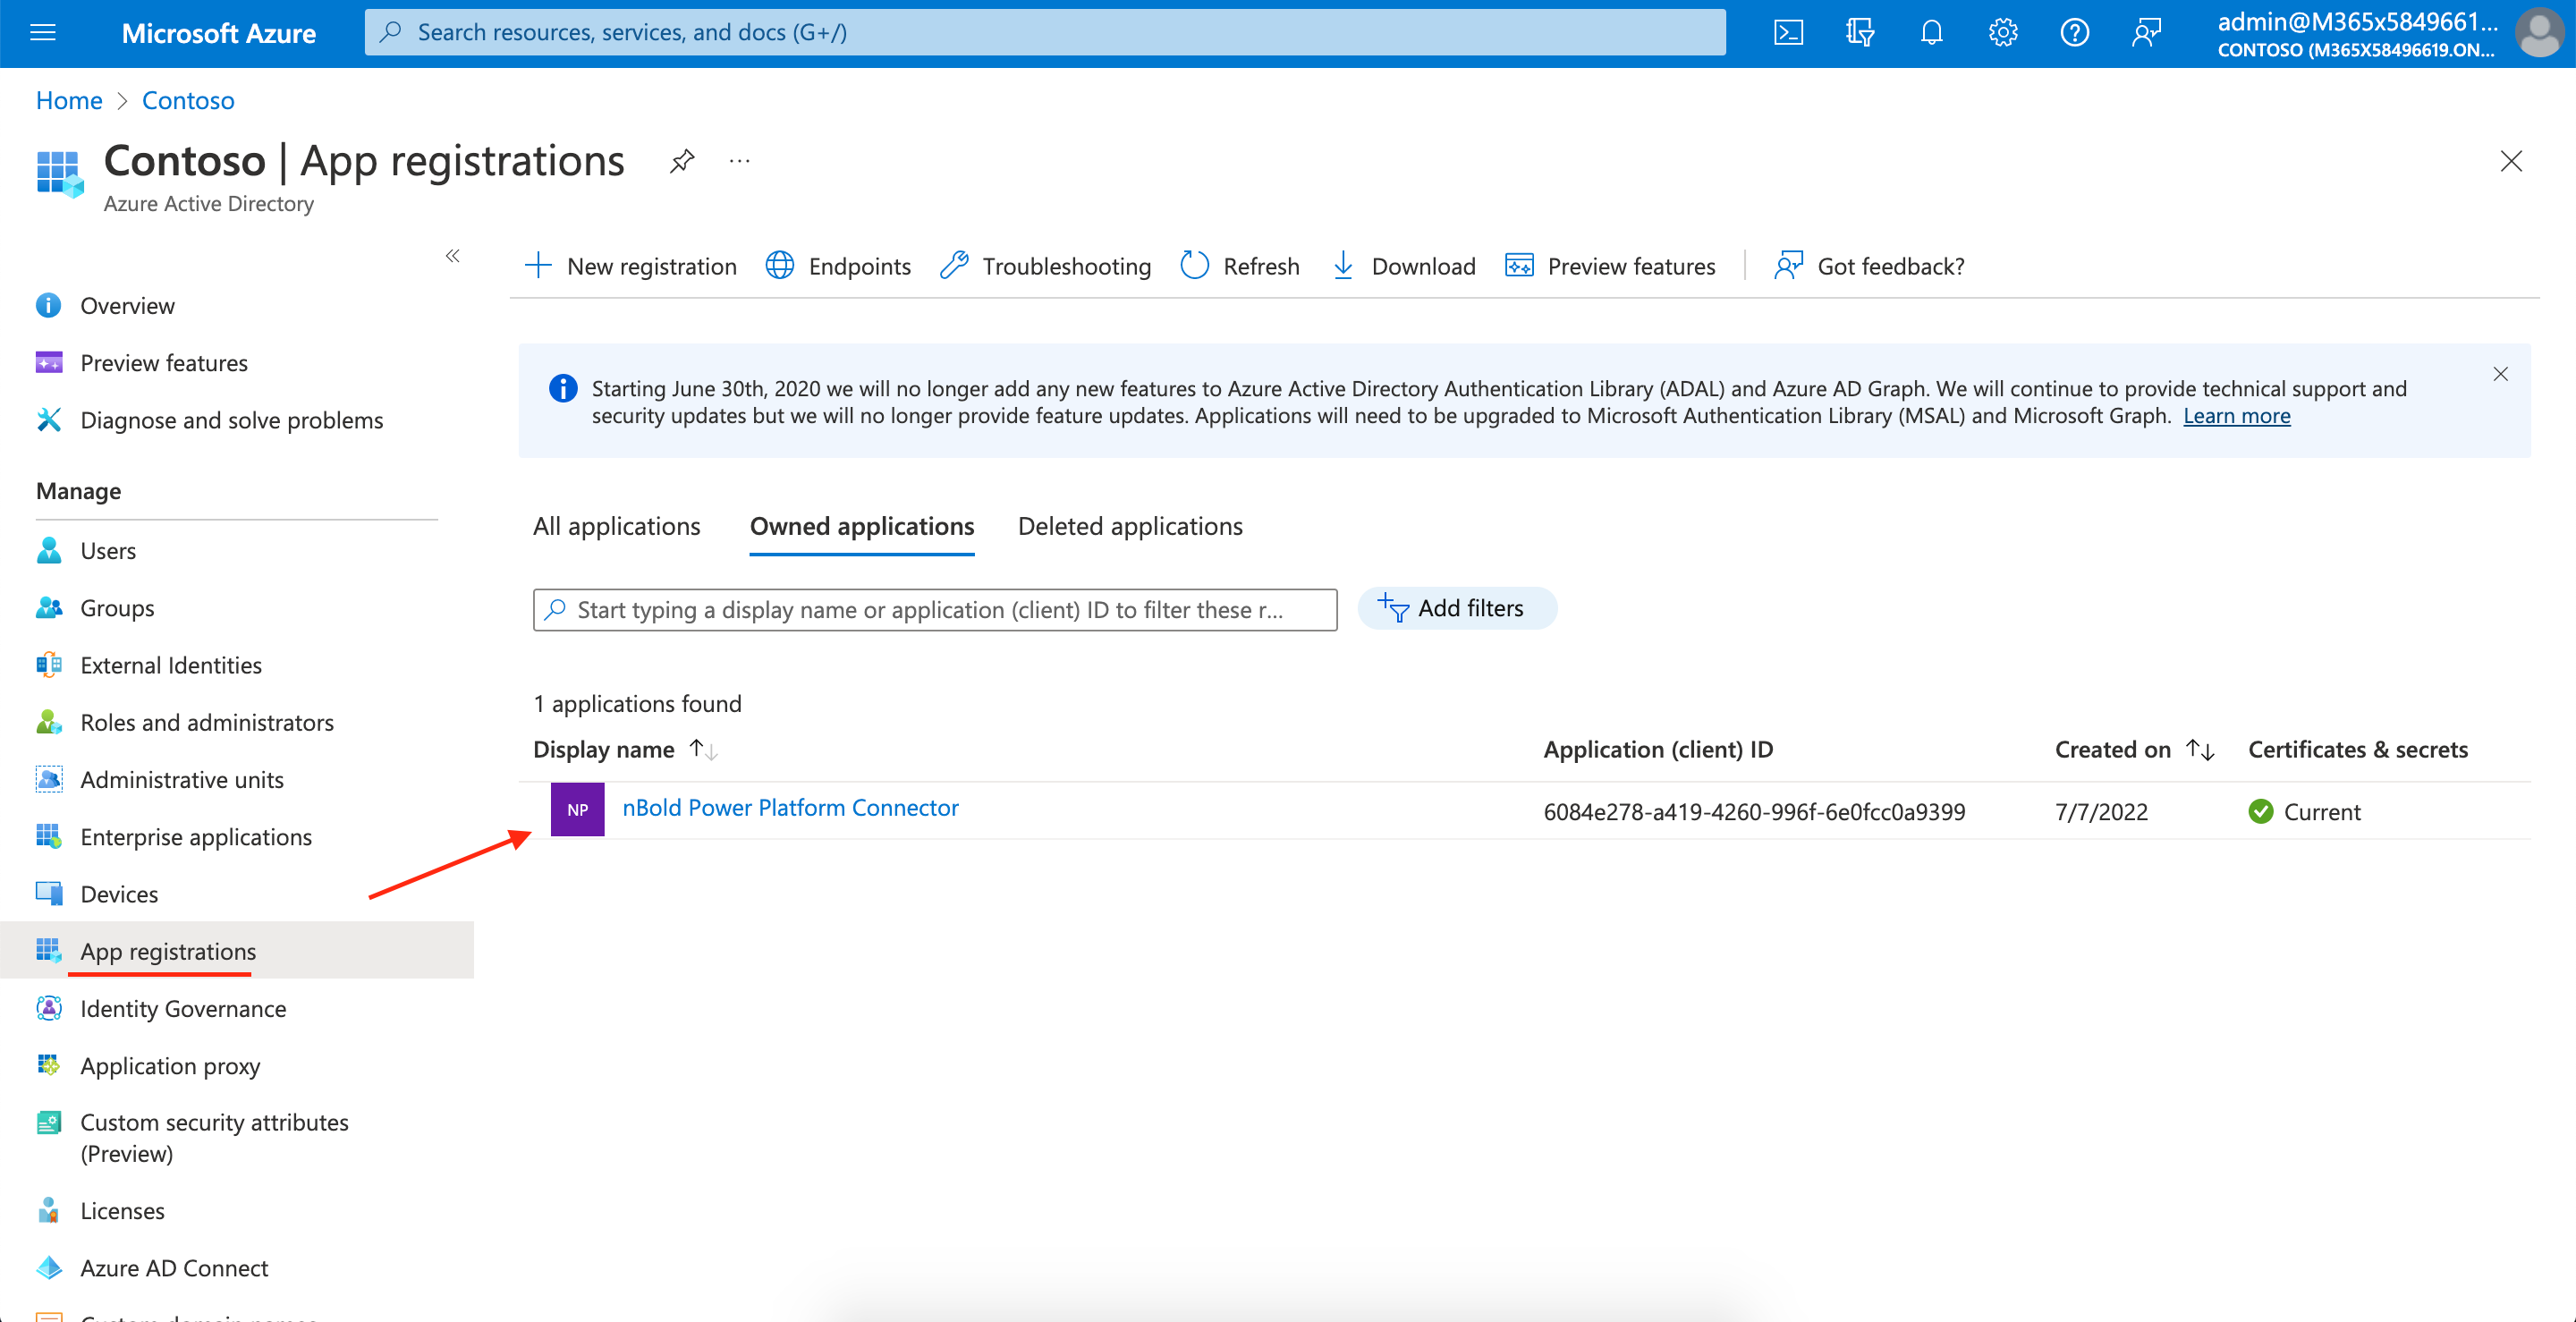Viewport: 2576px width, 1322px height.
Task: Open nBold Power Platform Connector link
Action: coord(790,807)
